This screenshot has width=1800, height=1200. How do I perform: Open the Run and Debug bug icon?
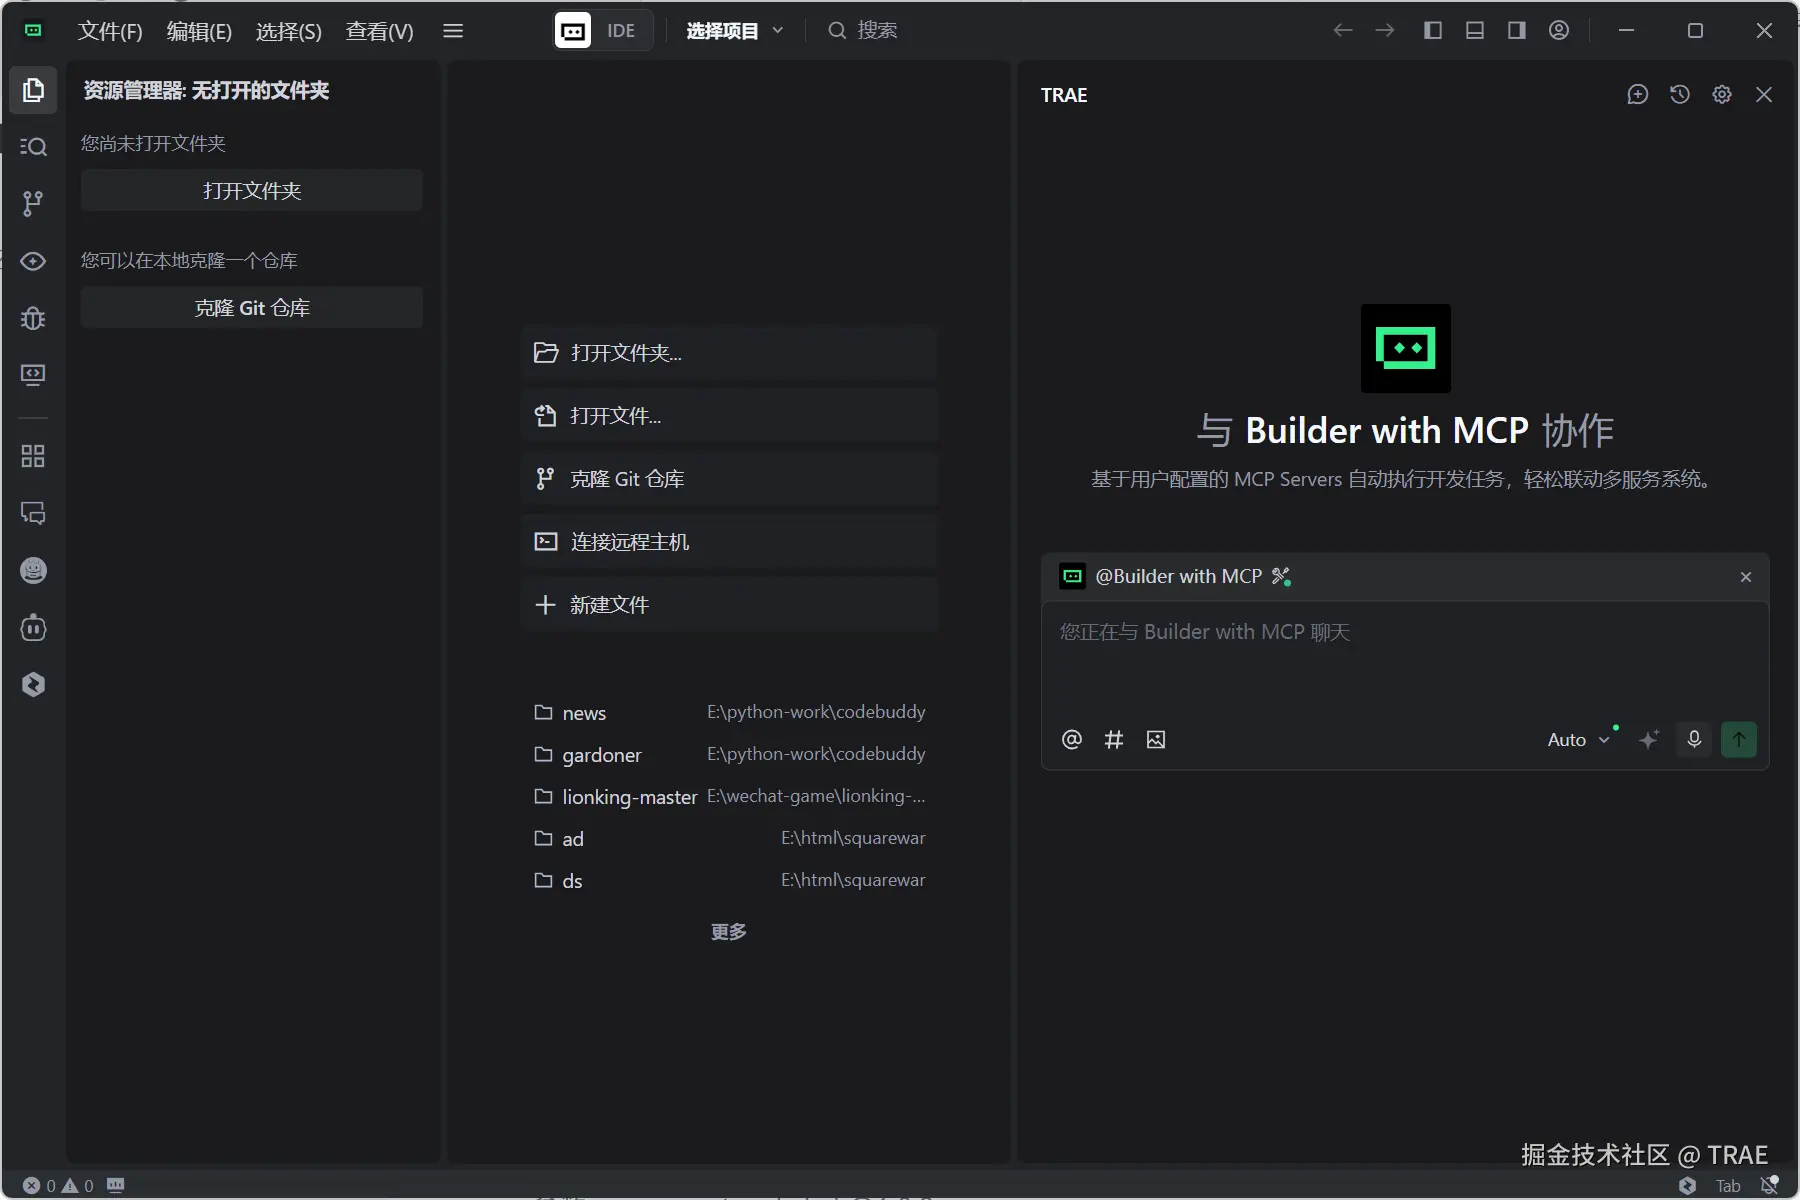point(33,318)
